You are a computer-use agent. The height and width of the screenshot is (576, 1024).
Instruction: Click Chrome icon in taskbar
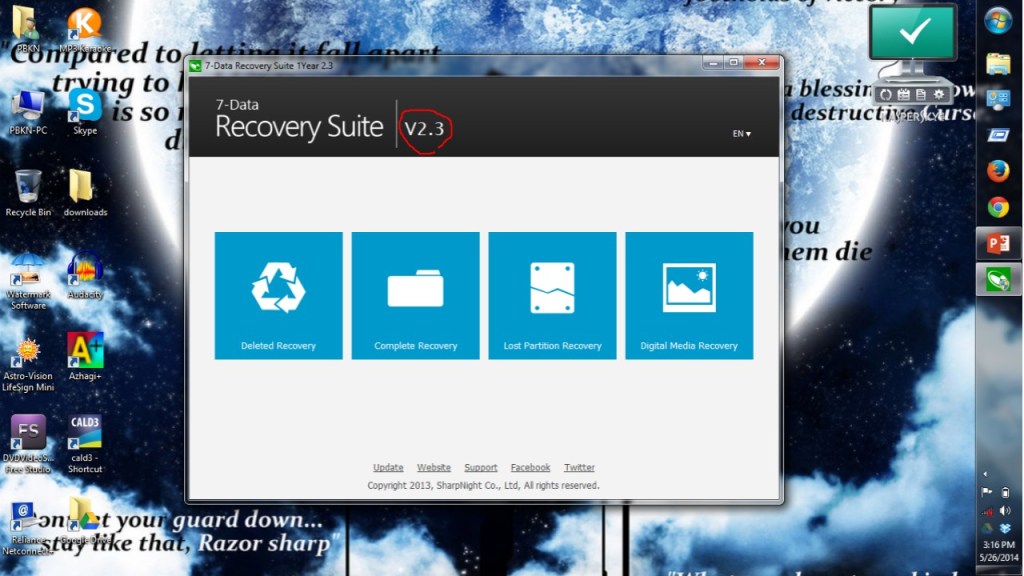point(998,207)
